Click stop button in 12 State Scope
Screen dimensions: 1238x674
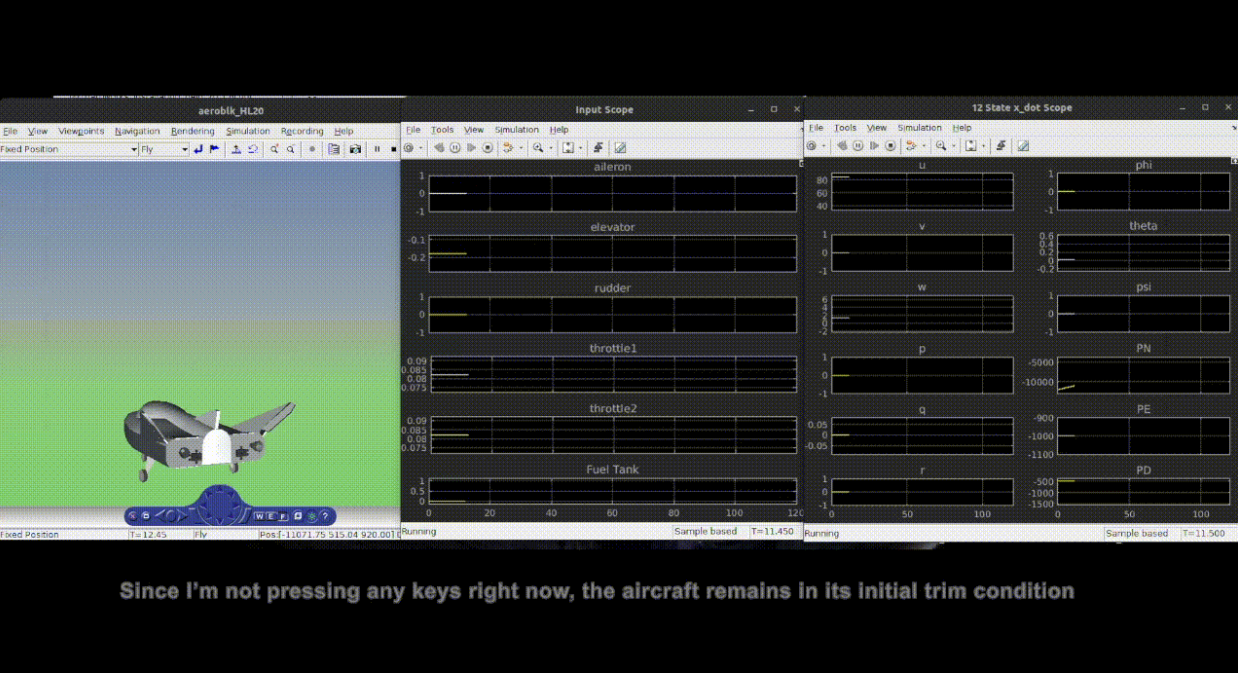tap(890, 146)
